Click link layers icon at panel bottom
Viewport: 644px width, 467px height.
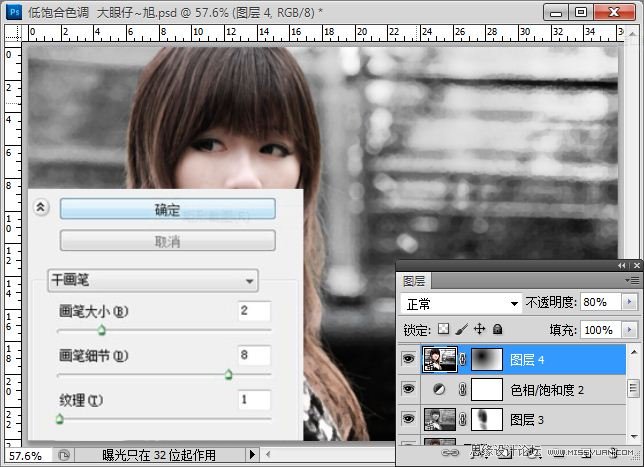450,453
